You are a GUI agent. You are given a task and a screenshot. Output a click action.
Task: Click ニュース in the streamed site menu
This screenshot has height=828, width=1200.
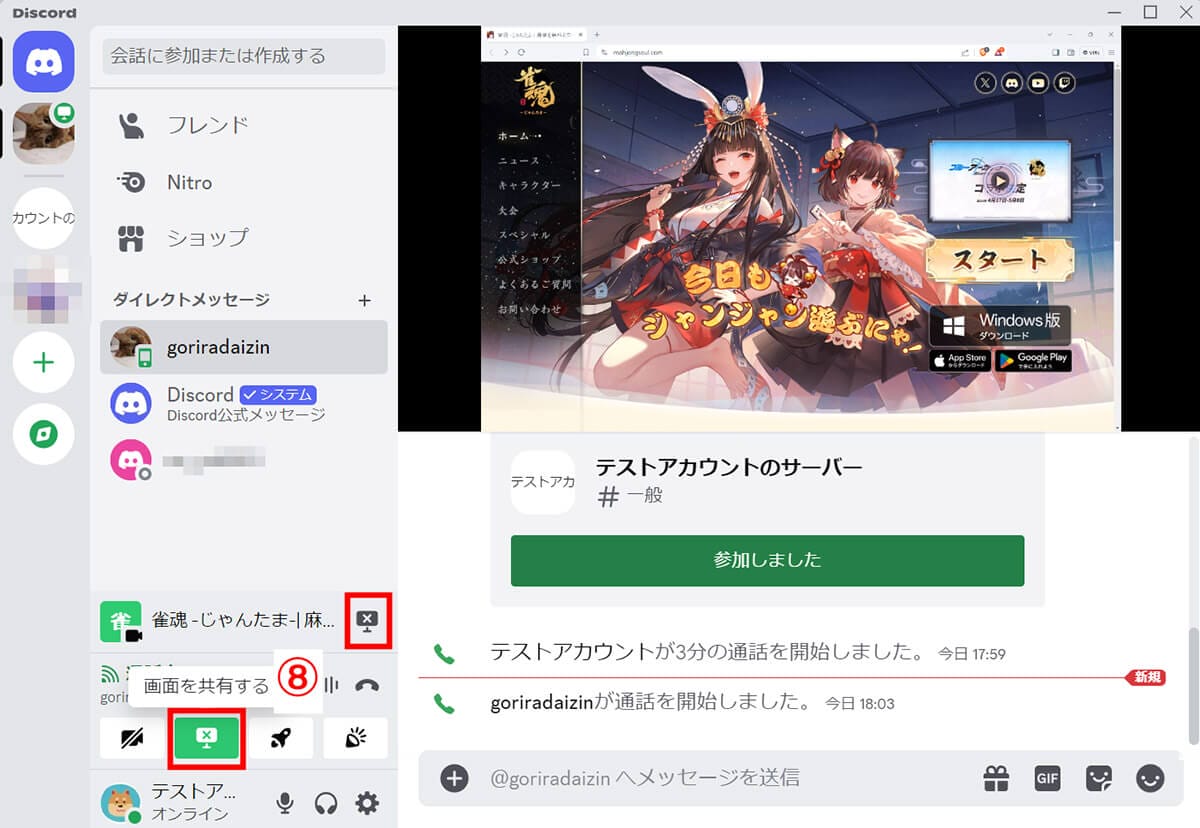click(x=519, y=160)
